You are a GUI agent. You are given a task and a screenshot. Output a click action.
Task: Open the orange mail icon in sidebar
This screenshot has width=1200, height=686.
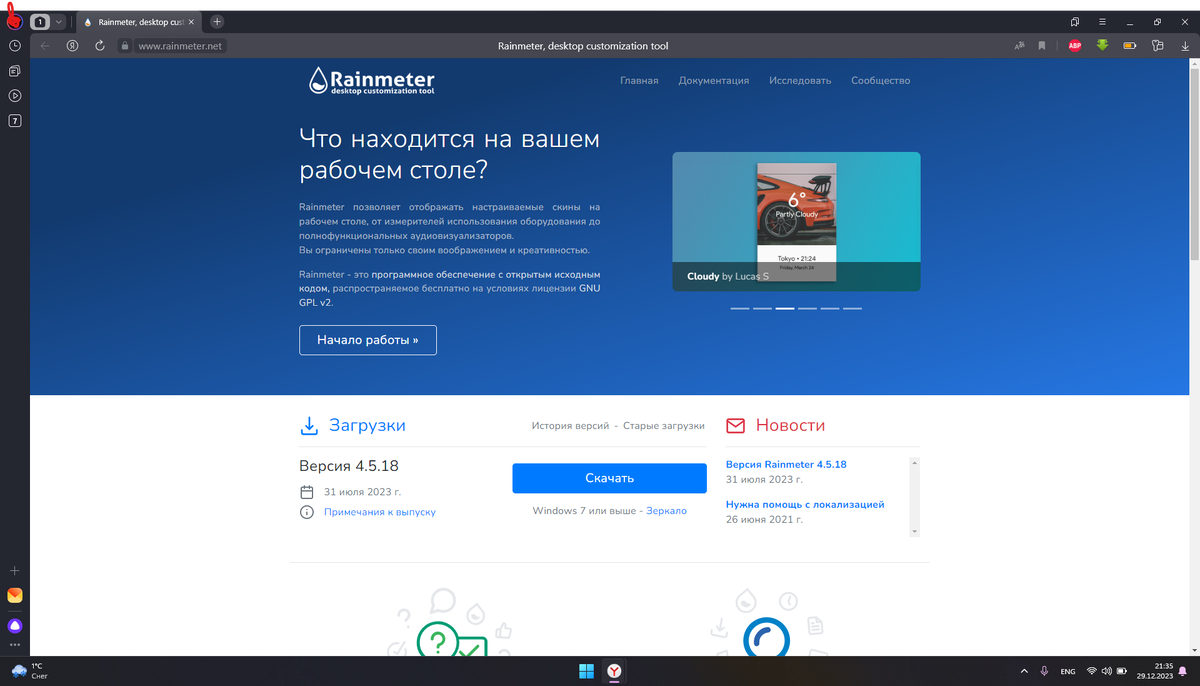click(15, 595)
